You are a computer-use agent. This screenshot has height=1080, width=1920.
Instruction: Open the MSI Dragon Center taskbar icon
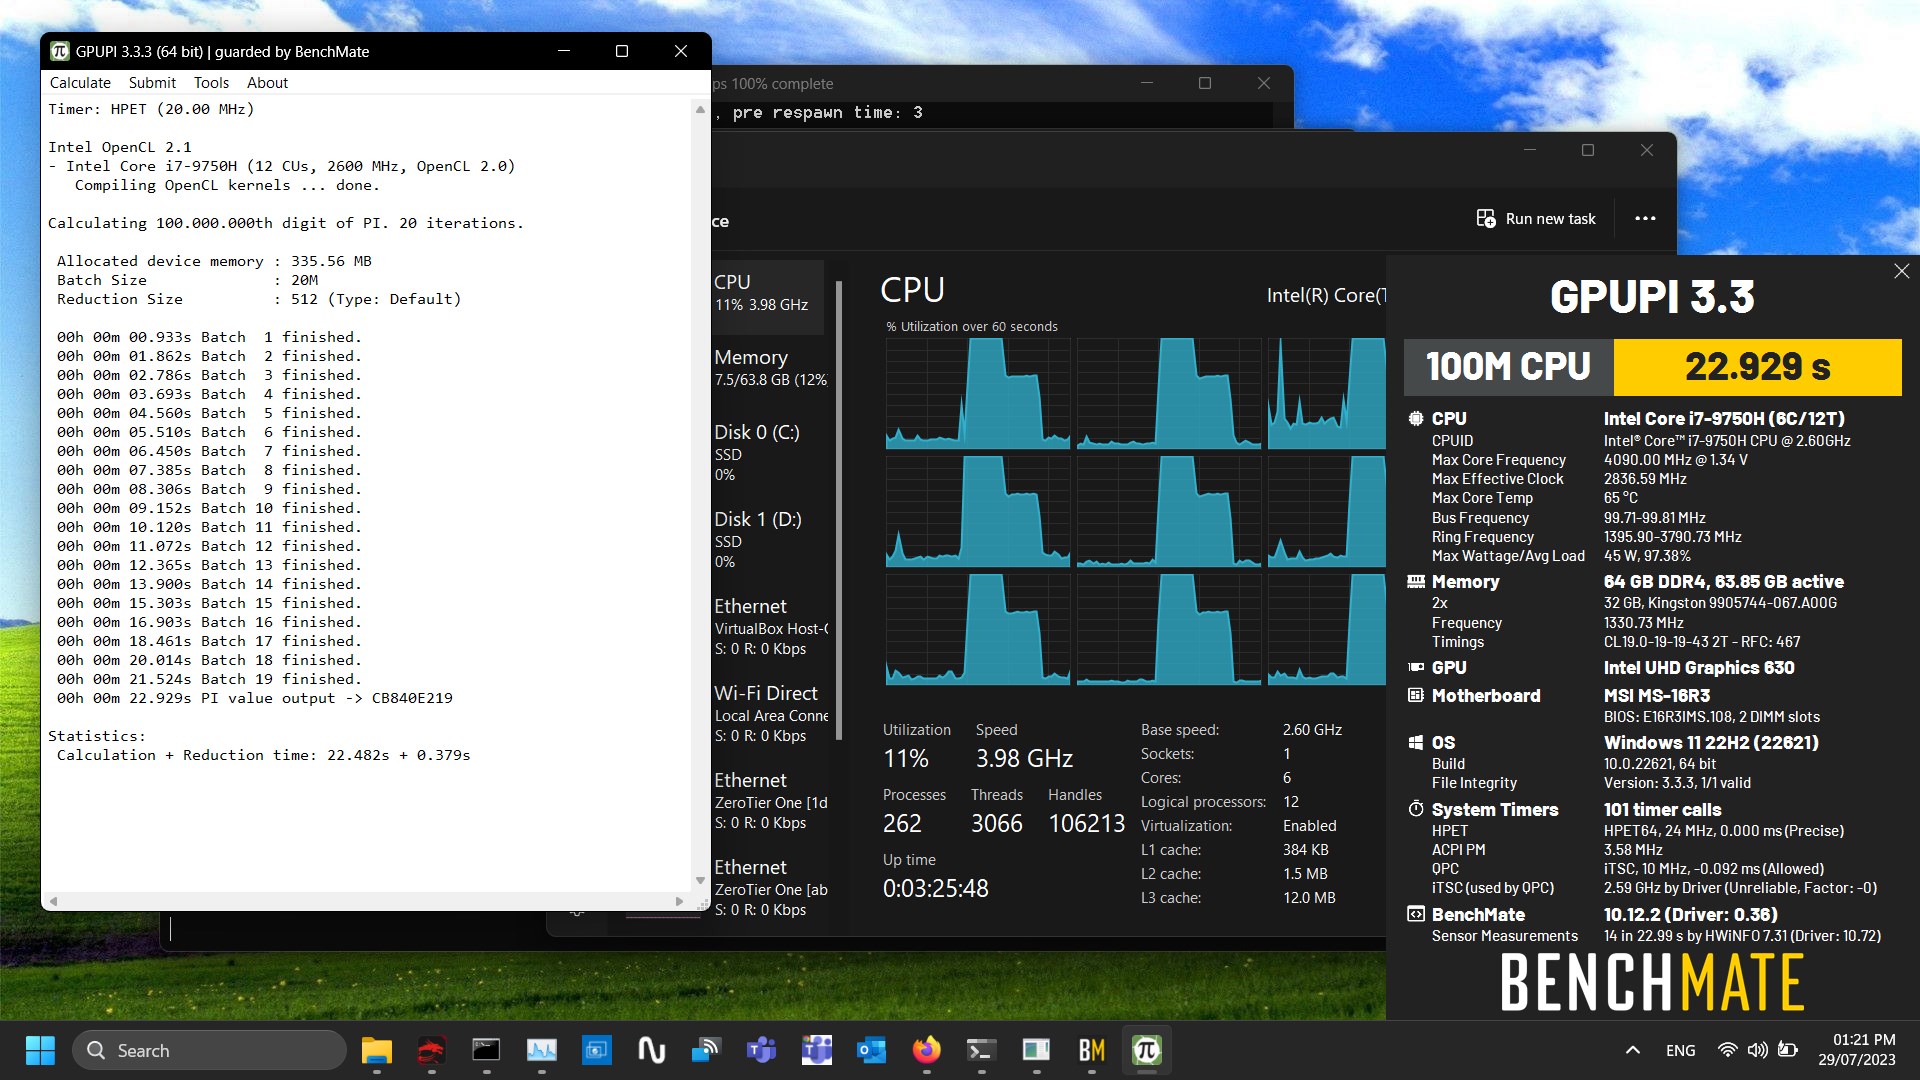pyautogui.click(x=431, y=1050)
